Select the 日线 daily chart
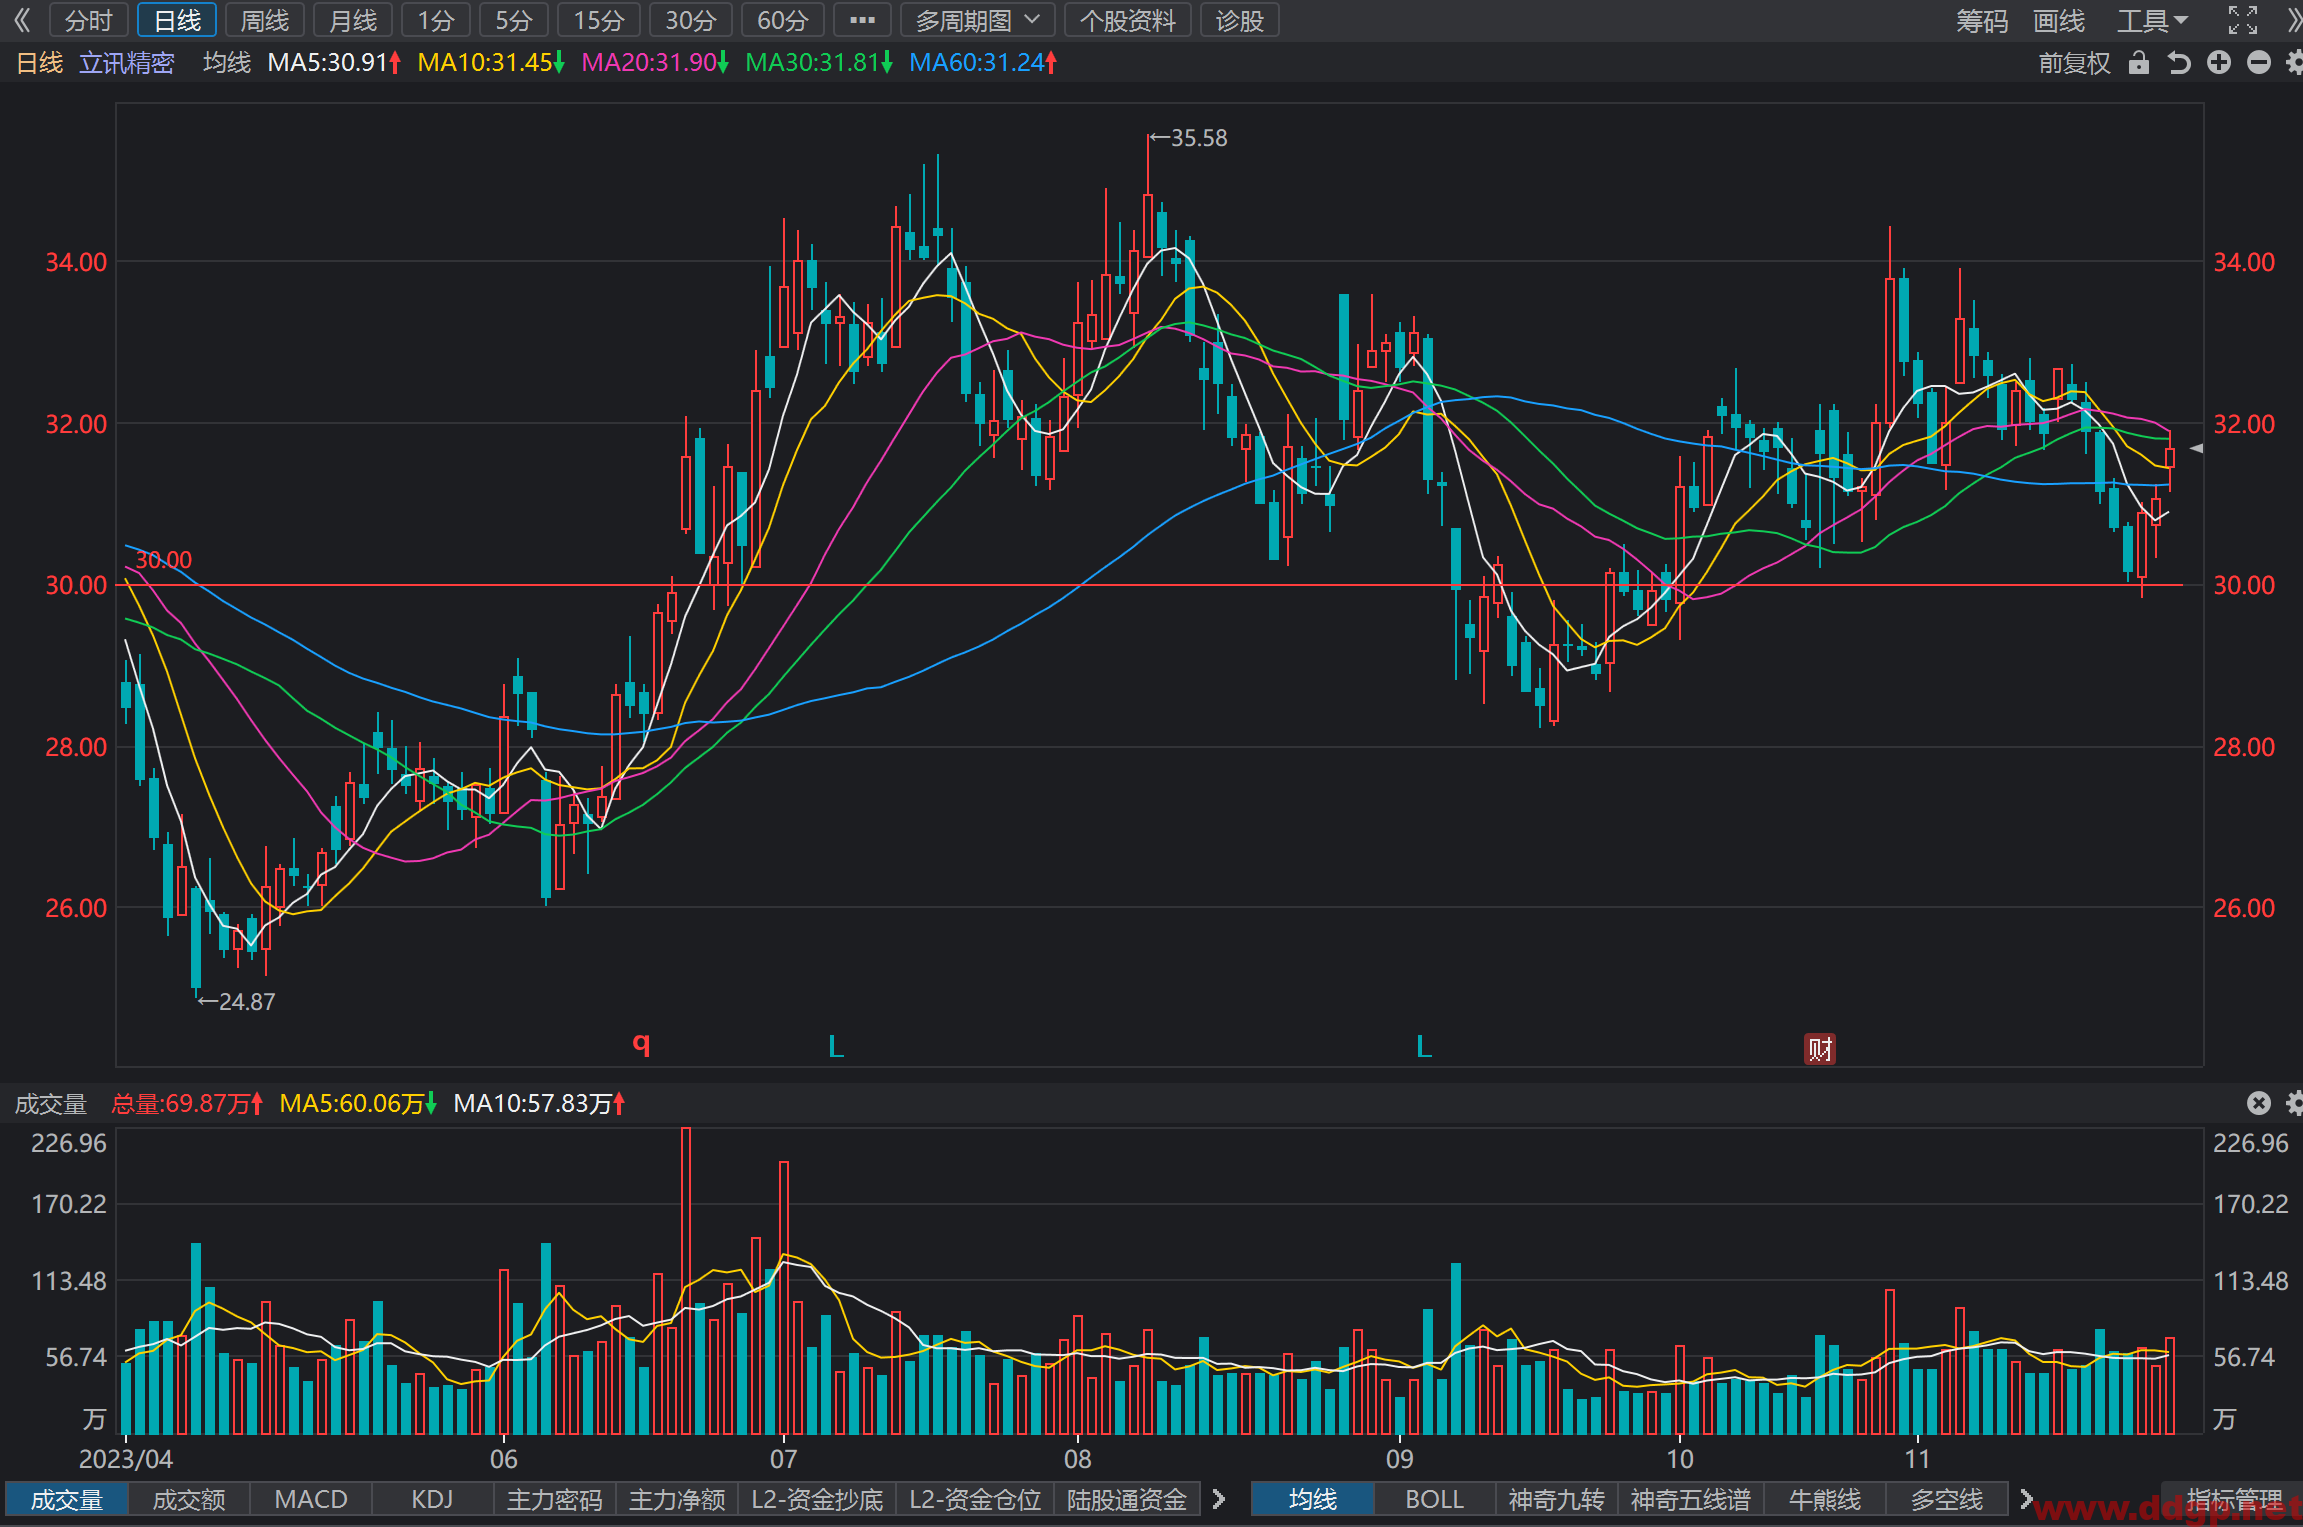This screenshot has width=2303, height=1527. 177,20
